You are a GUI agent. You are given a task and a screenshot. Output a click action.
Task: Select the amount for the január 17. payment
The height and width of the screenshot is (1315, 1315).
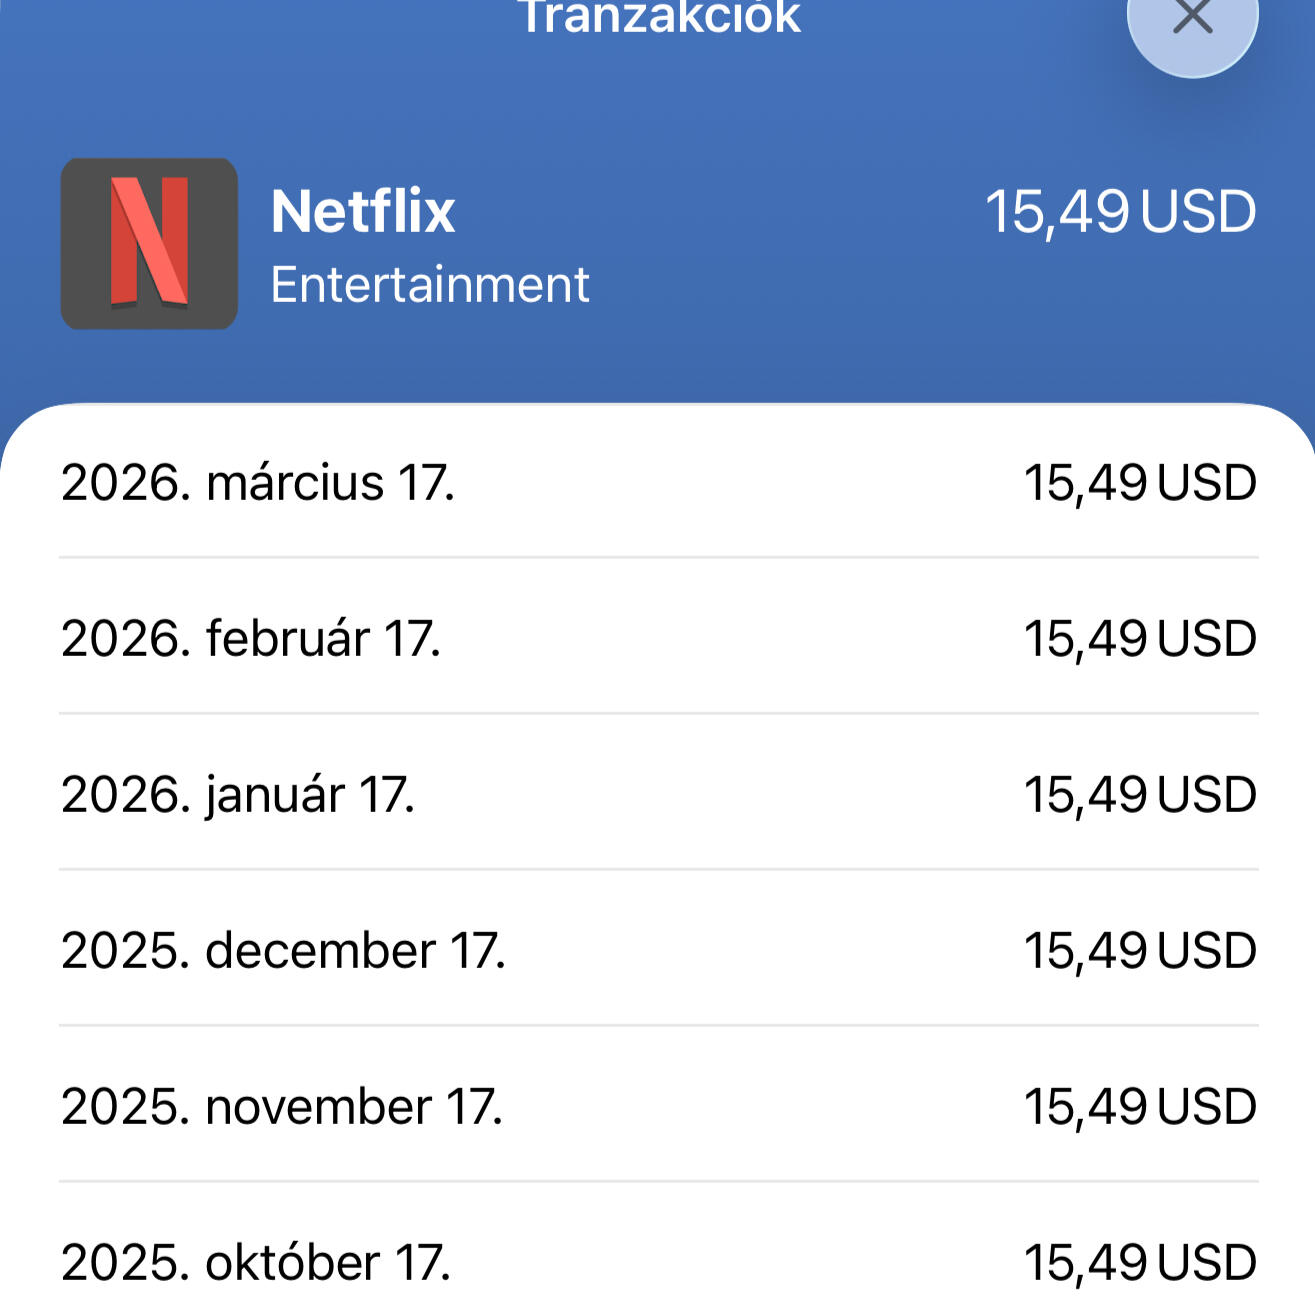coord(1140,795)
